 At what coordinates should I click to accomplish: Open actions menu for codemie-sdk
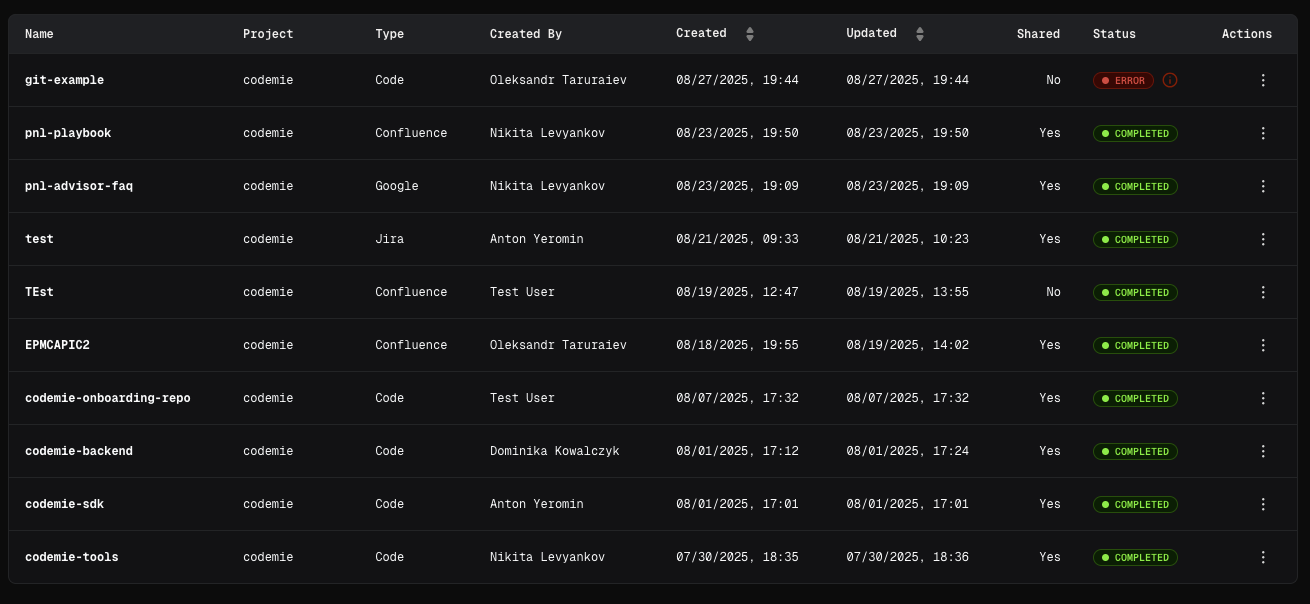click(1263, 504)
